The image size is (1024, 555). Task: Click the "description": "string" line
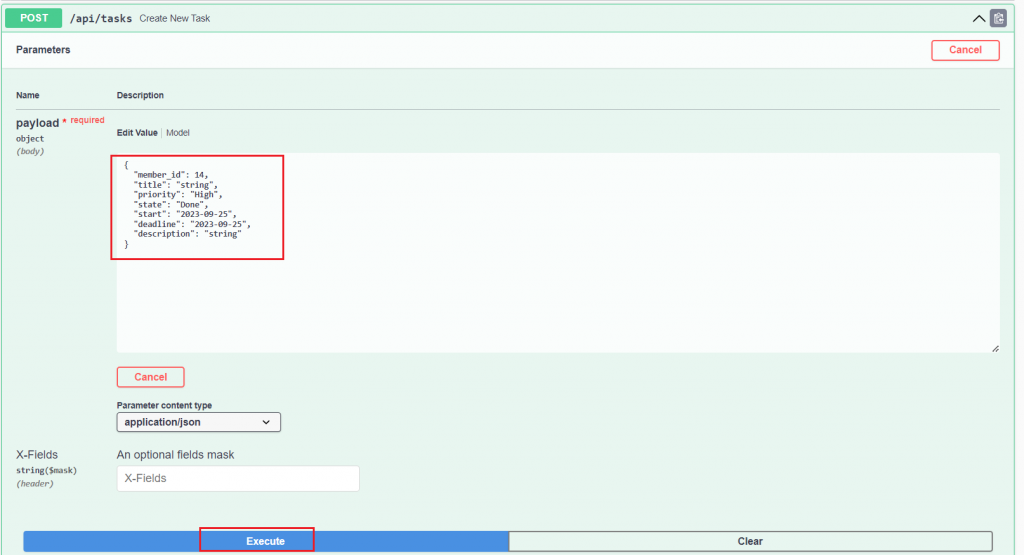tap(187, 234)
